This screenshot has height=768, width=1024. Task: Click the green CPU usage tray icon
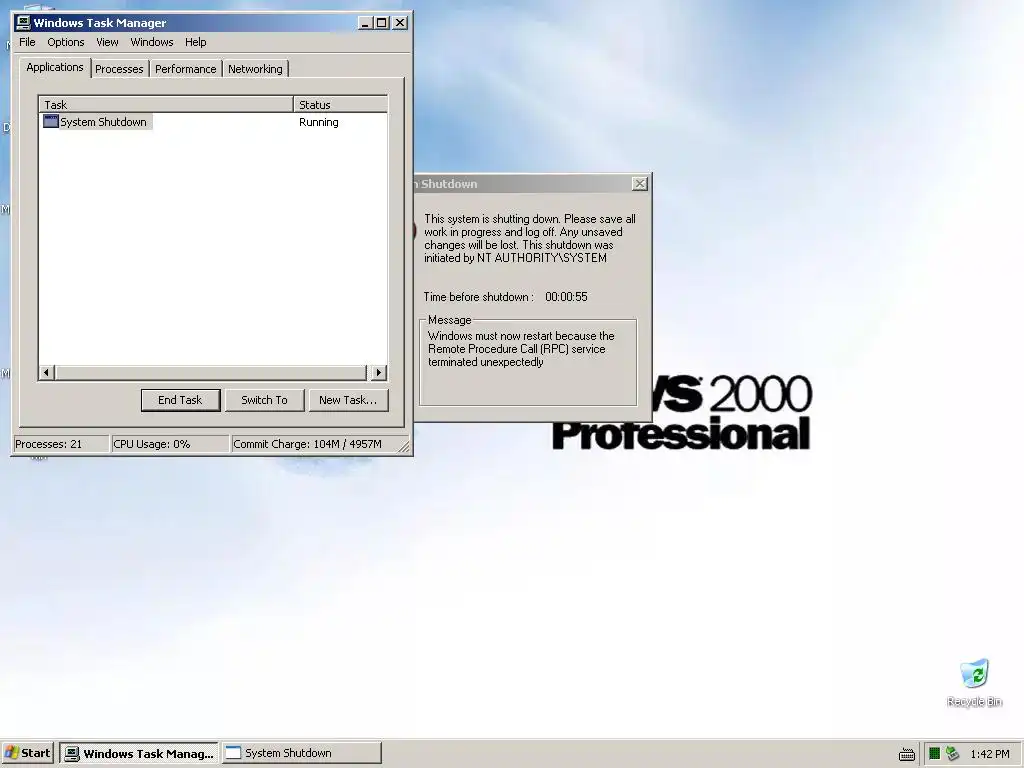(935, 754)
